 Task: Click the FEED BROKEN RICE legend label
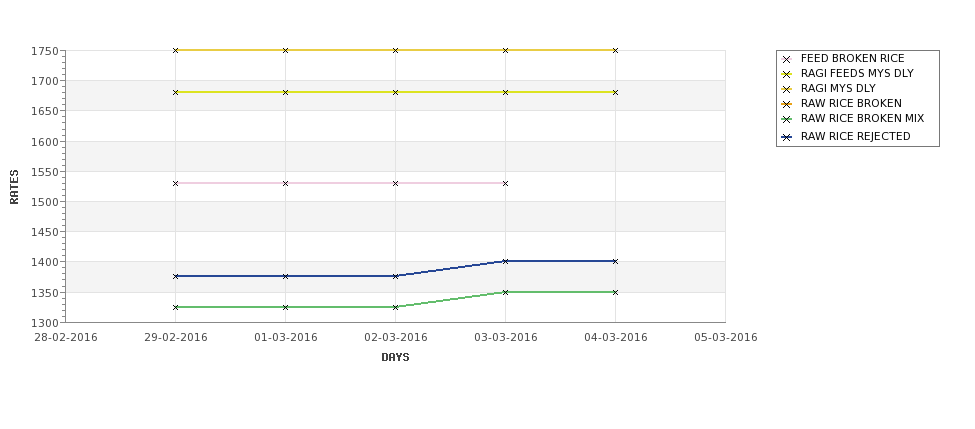click(x=853, y=58)
